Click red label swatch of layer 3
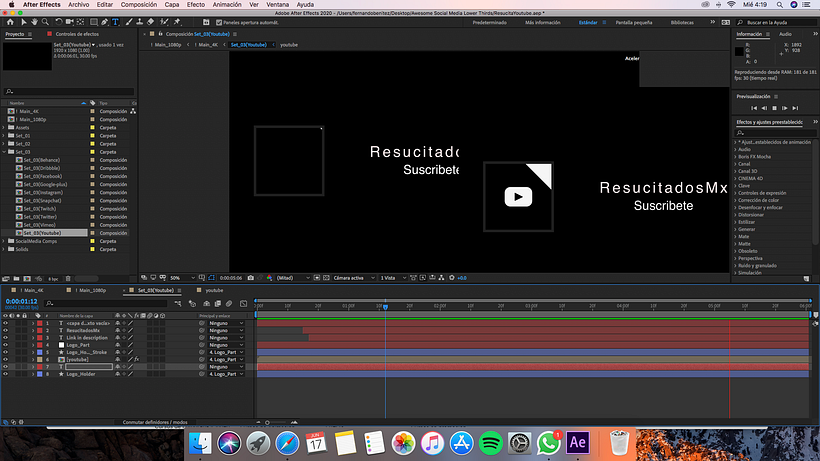The image size is (820, 461). (40, 338)
